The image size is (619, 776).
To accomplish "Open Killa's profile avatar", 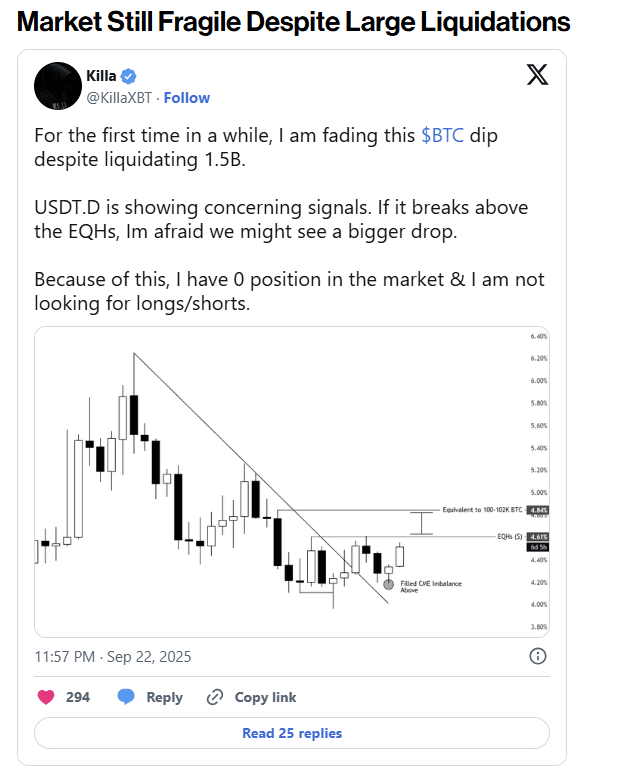I will pos(58,86).
